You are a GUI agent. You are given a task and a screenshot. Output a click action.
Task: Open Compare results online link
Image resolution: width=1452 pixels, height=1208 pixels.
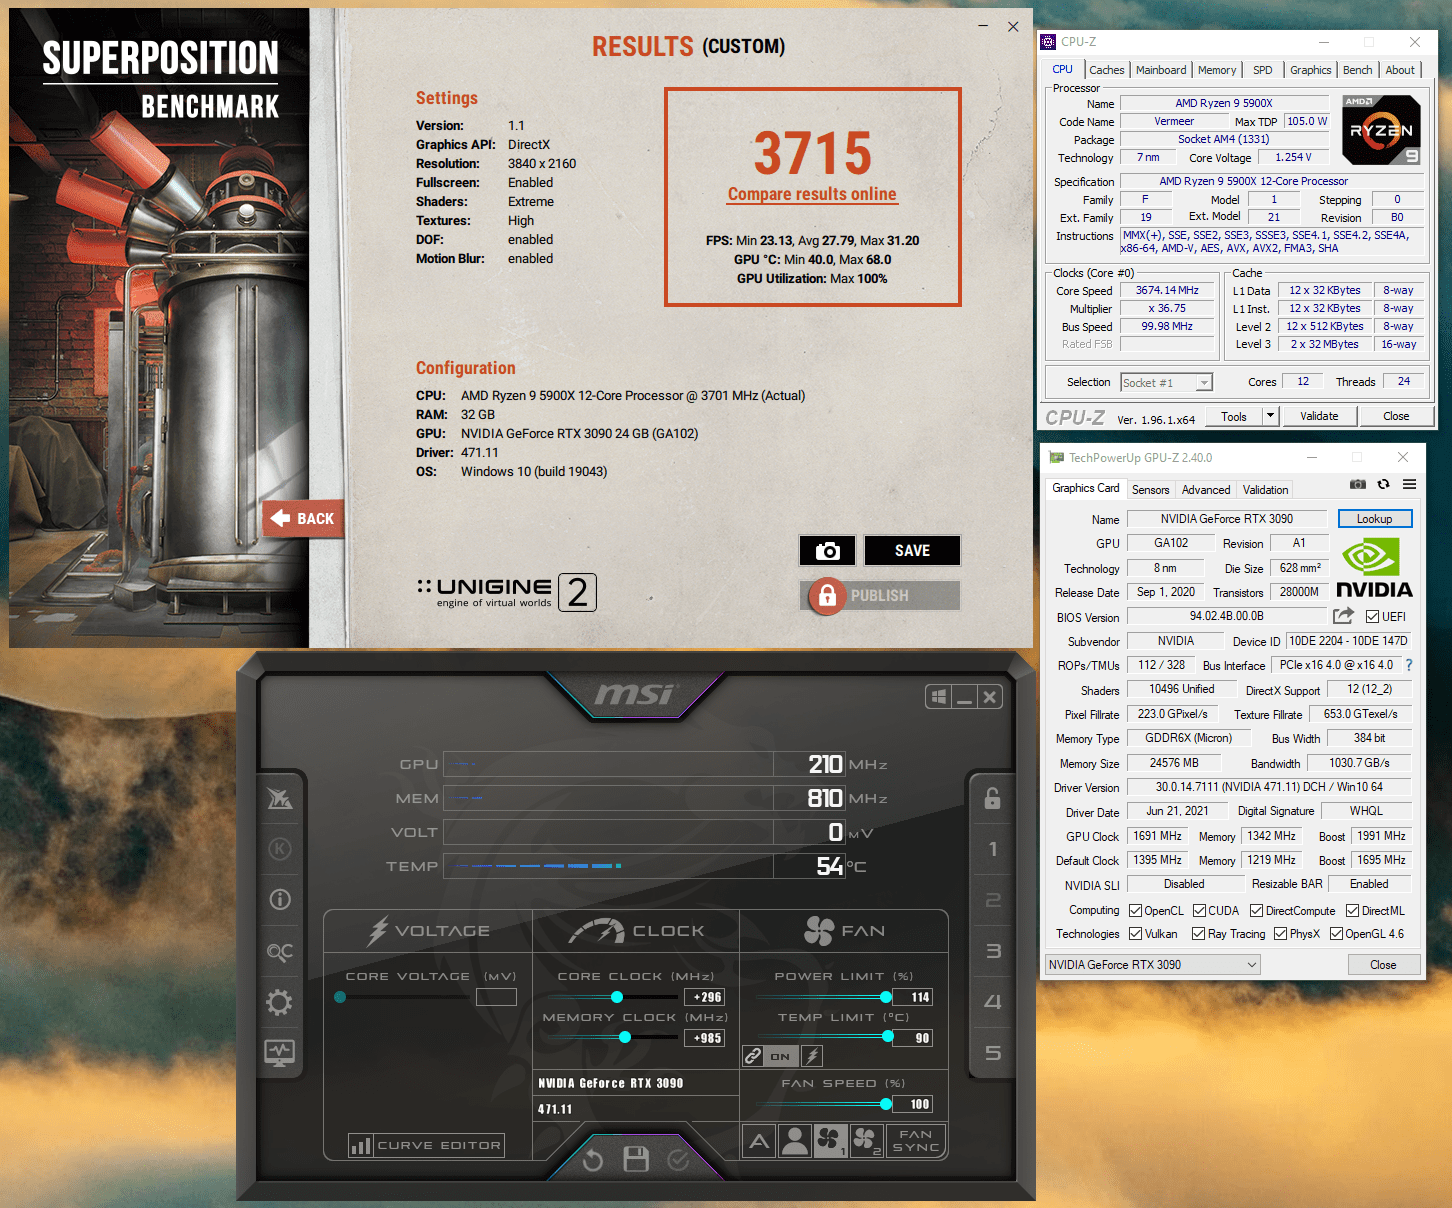coord(812,194)
